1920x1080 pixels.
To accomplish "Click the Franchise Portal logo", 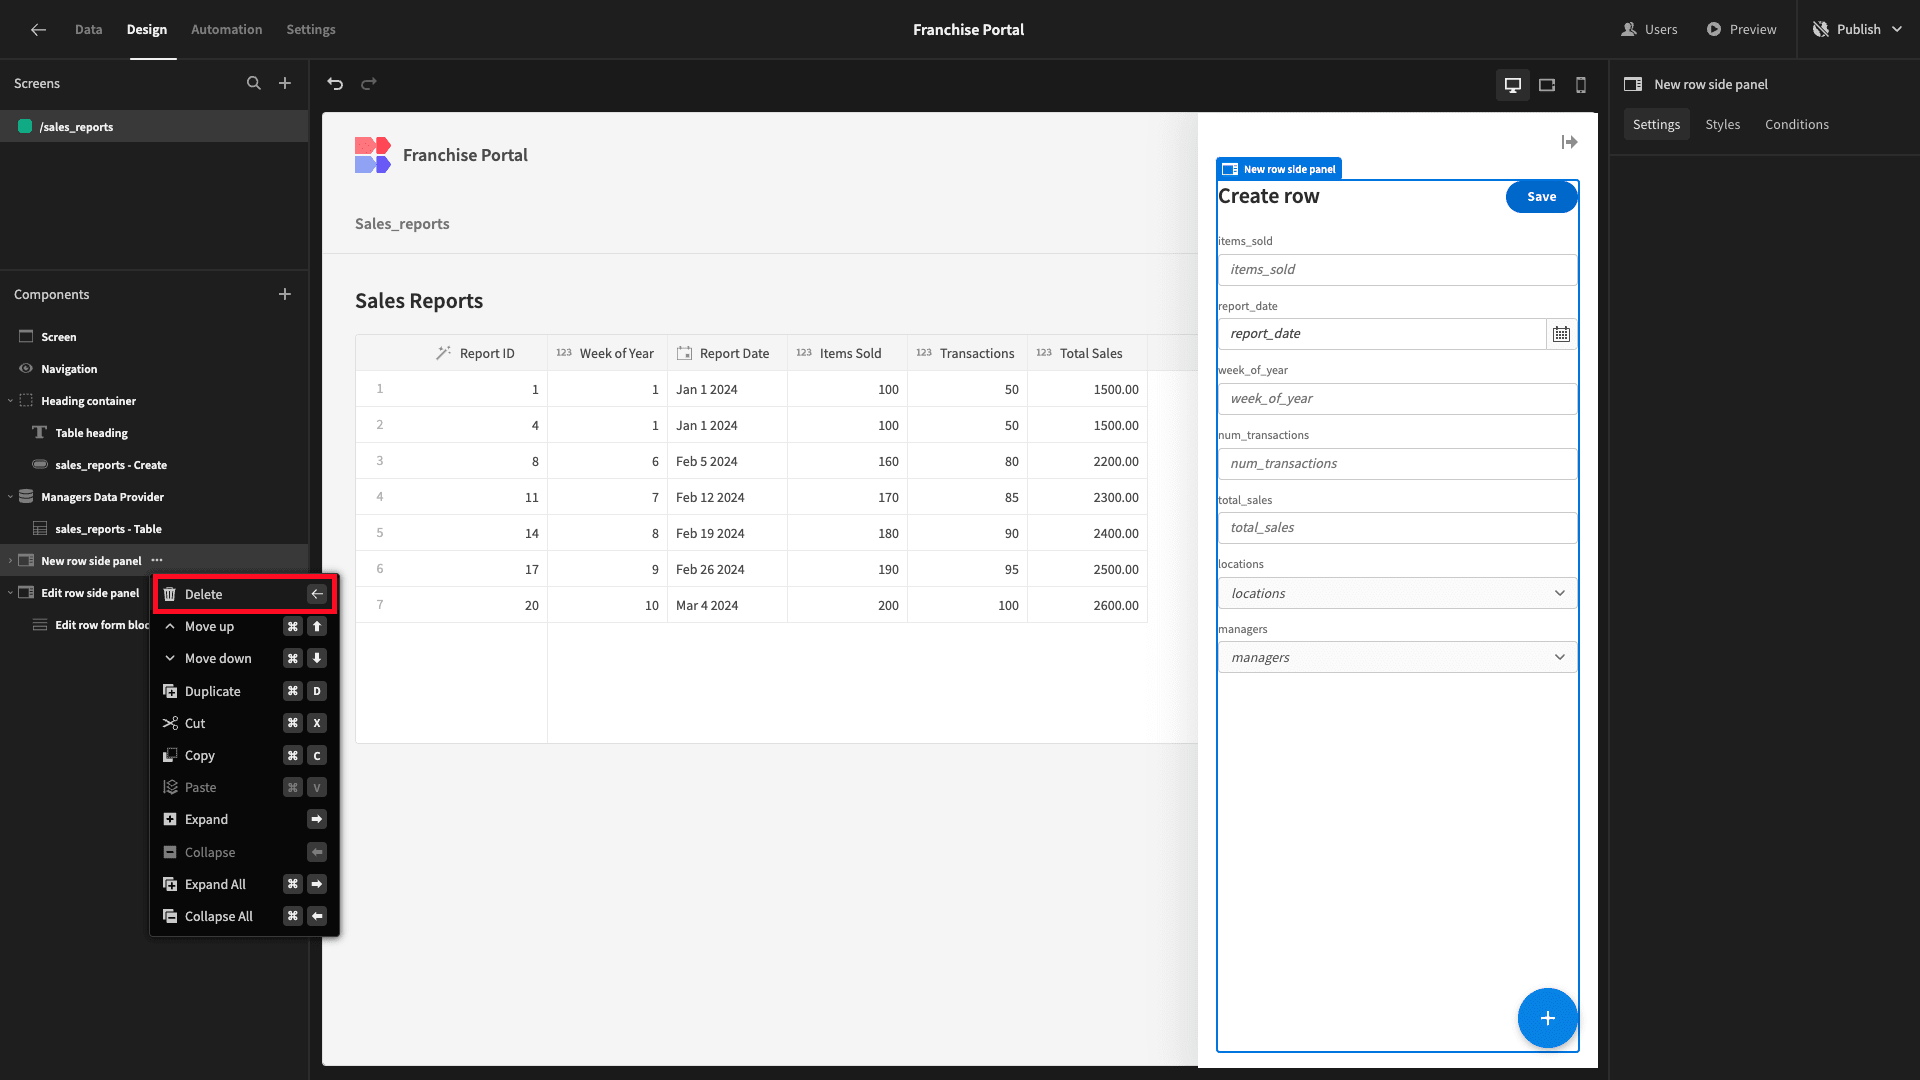I will (x=372, y=155).
